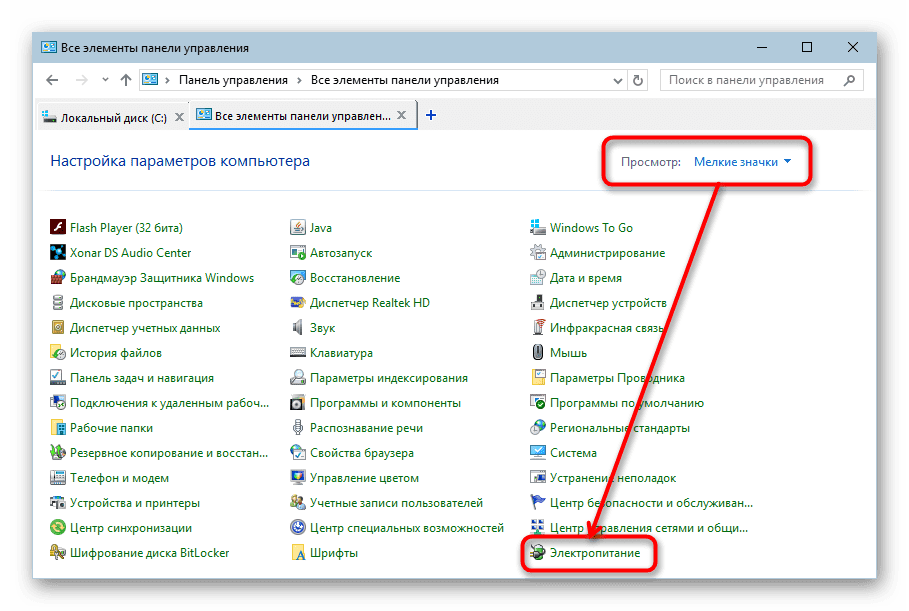This screenshot has height=611, width=909.
Task: Close the Локальный диск (C:) tab
Action: click(x=180, y=117)
